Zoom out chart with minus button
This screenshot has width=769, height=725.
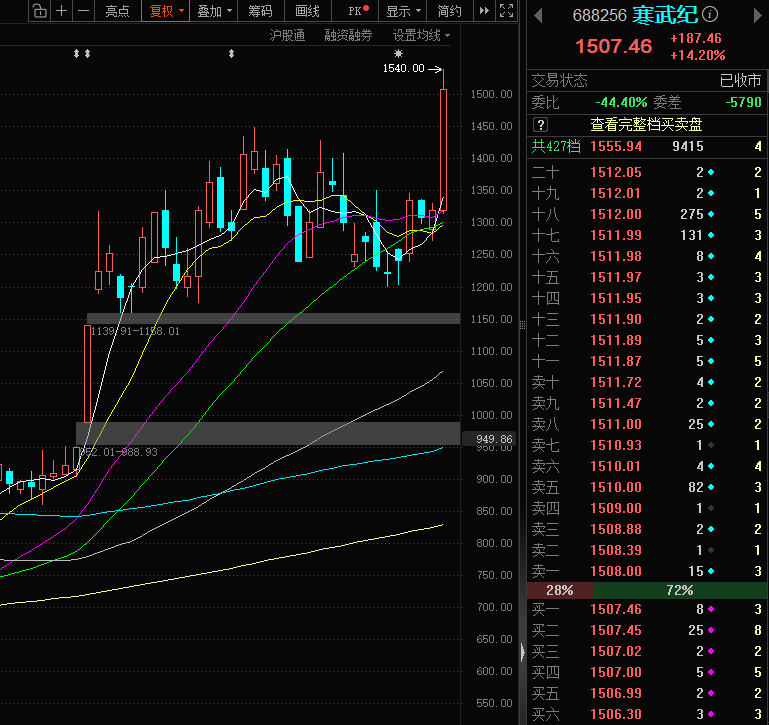click(x=84, y=10)
